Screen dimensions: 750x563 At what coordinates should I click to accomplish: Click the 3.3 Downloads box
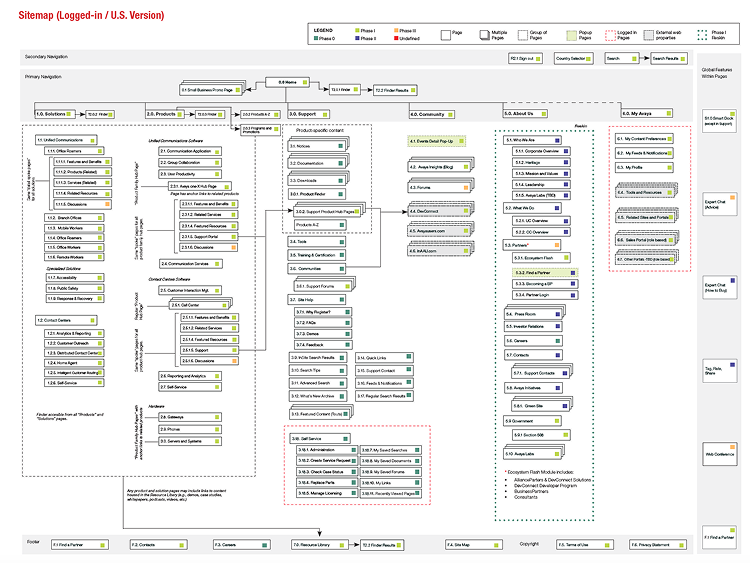[x=317, y=180]
